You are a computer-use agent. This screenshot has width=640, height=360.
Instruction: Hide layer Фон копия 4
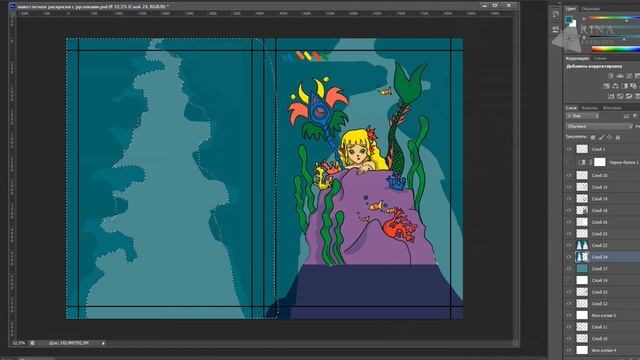point(569,350)
